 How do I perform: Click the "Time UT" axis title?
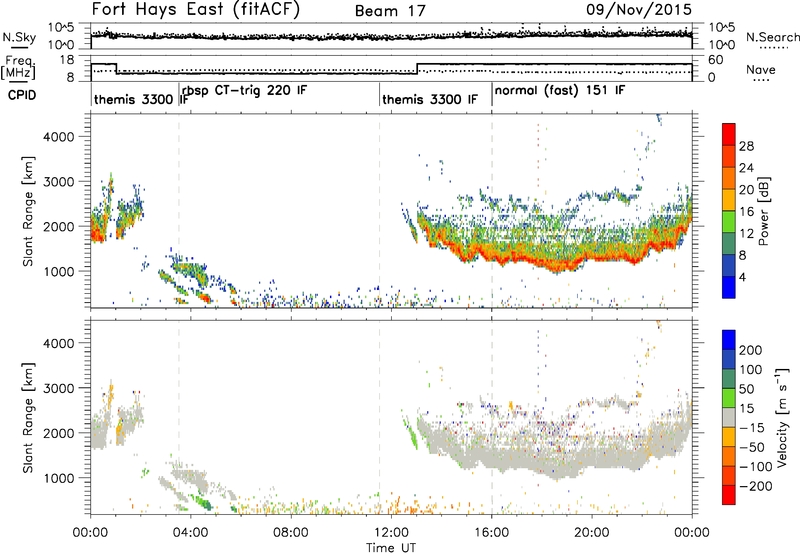point(391,548)
